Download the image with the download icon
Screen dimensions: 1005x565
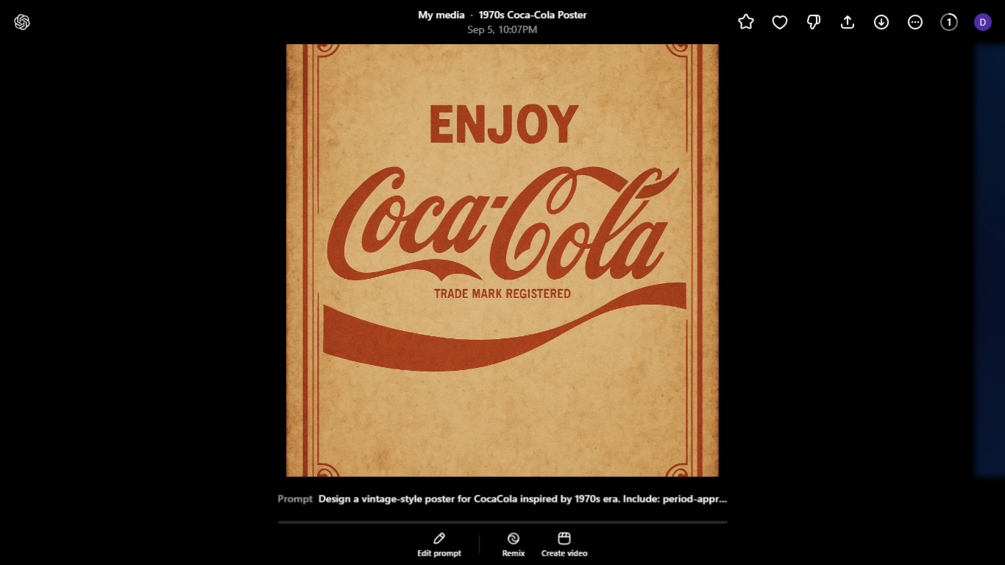point(881,22)
